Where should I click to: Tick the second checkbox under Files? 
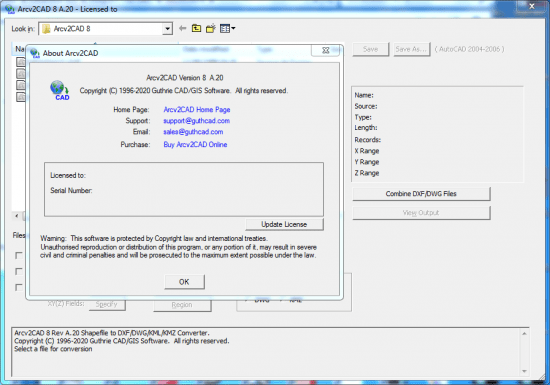pos(19,271)
